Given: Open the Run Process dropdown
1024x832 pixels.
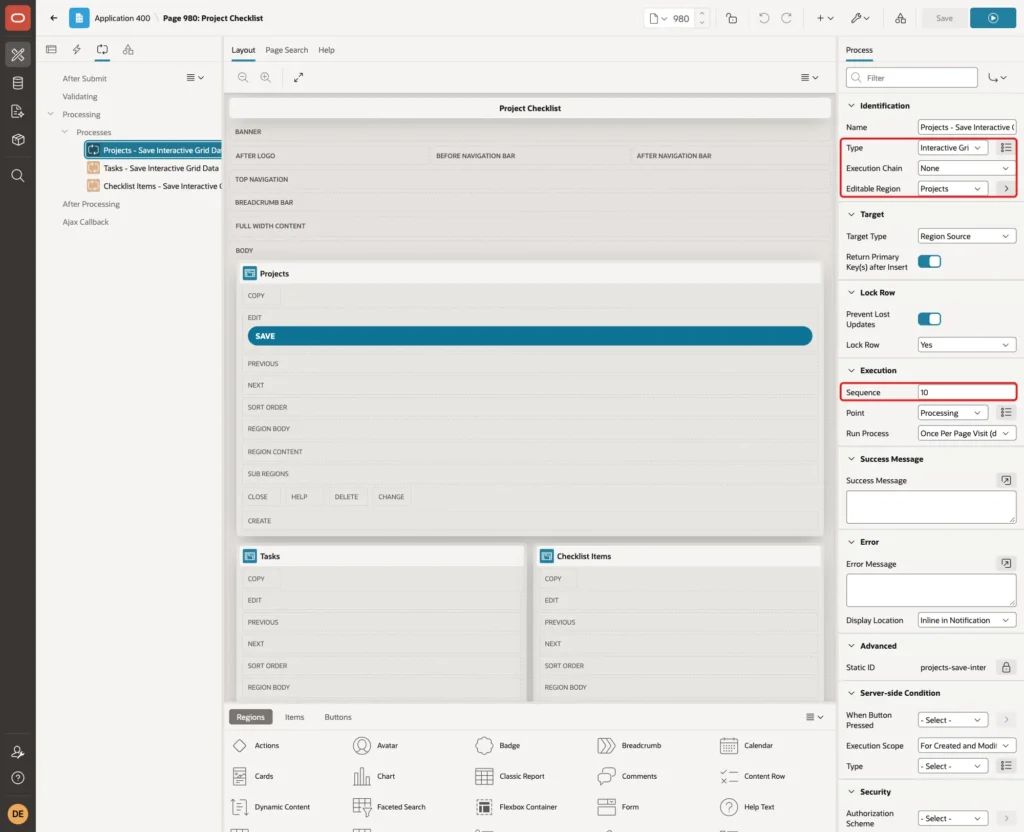Looking at the screenshot, I should coord(967,434).
